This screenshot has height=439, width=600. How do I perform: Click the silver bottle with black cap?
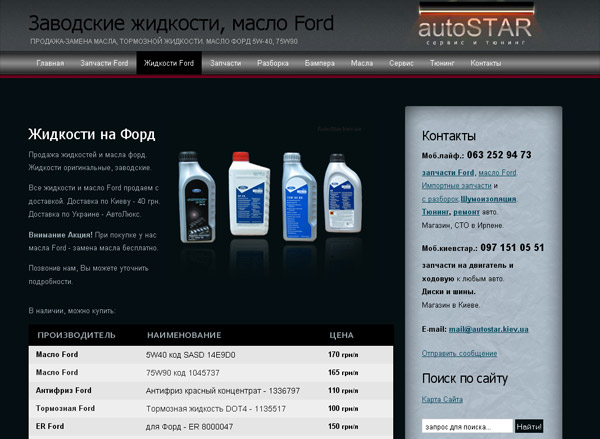click(x=342, y=193)
